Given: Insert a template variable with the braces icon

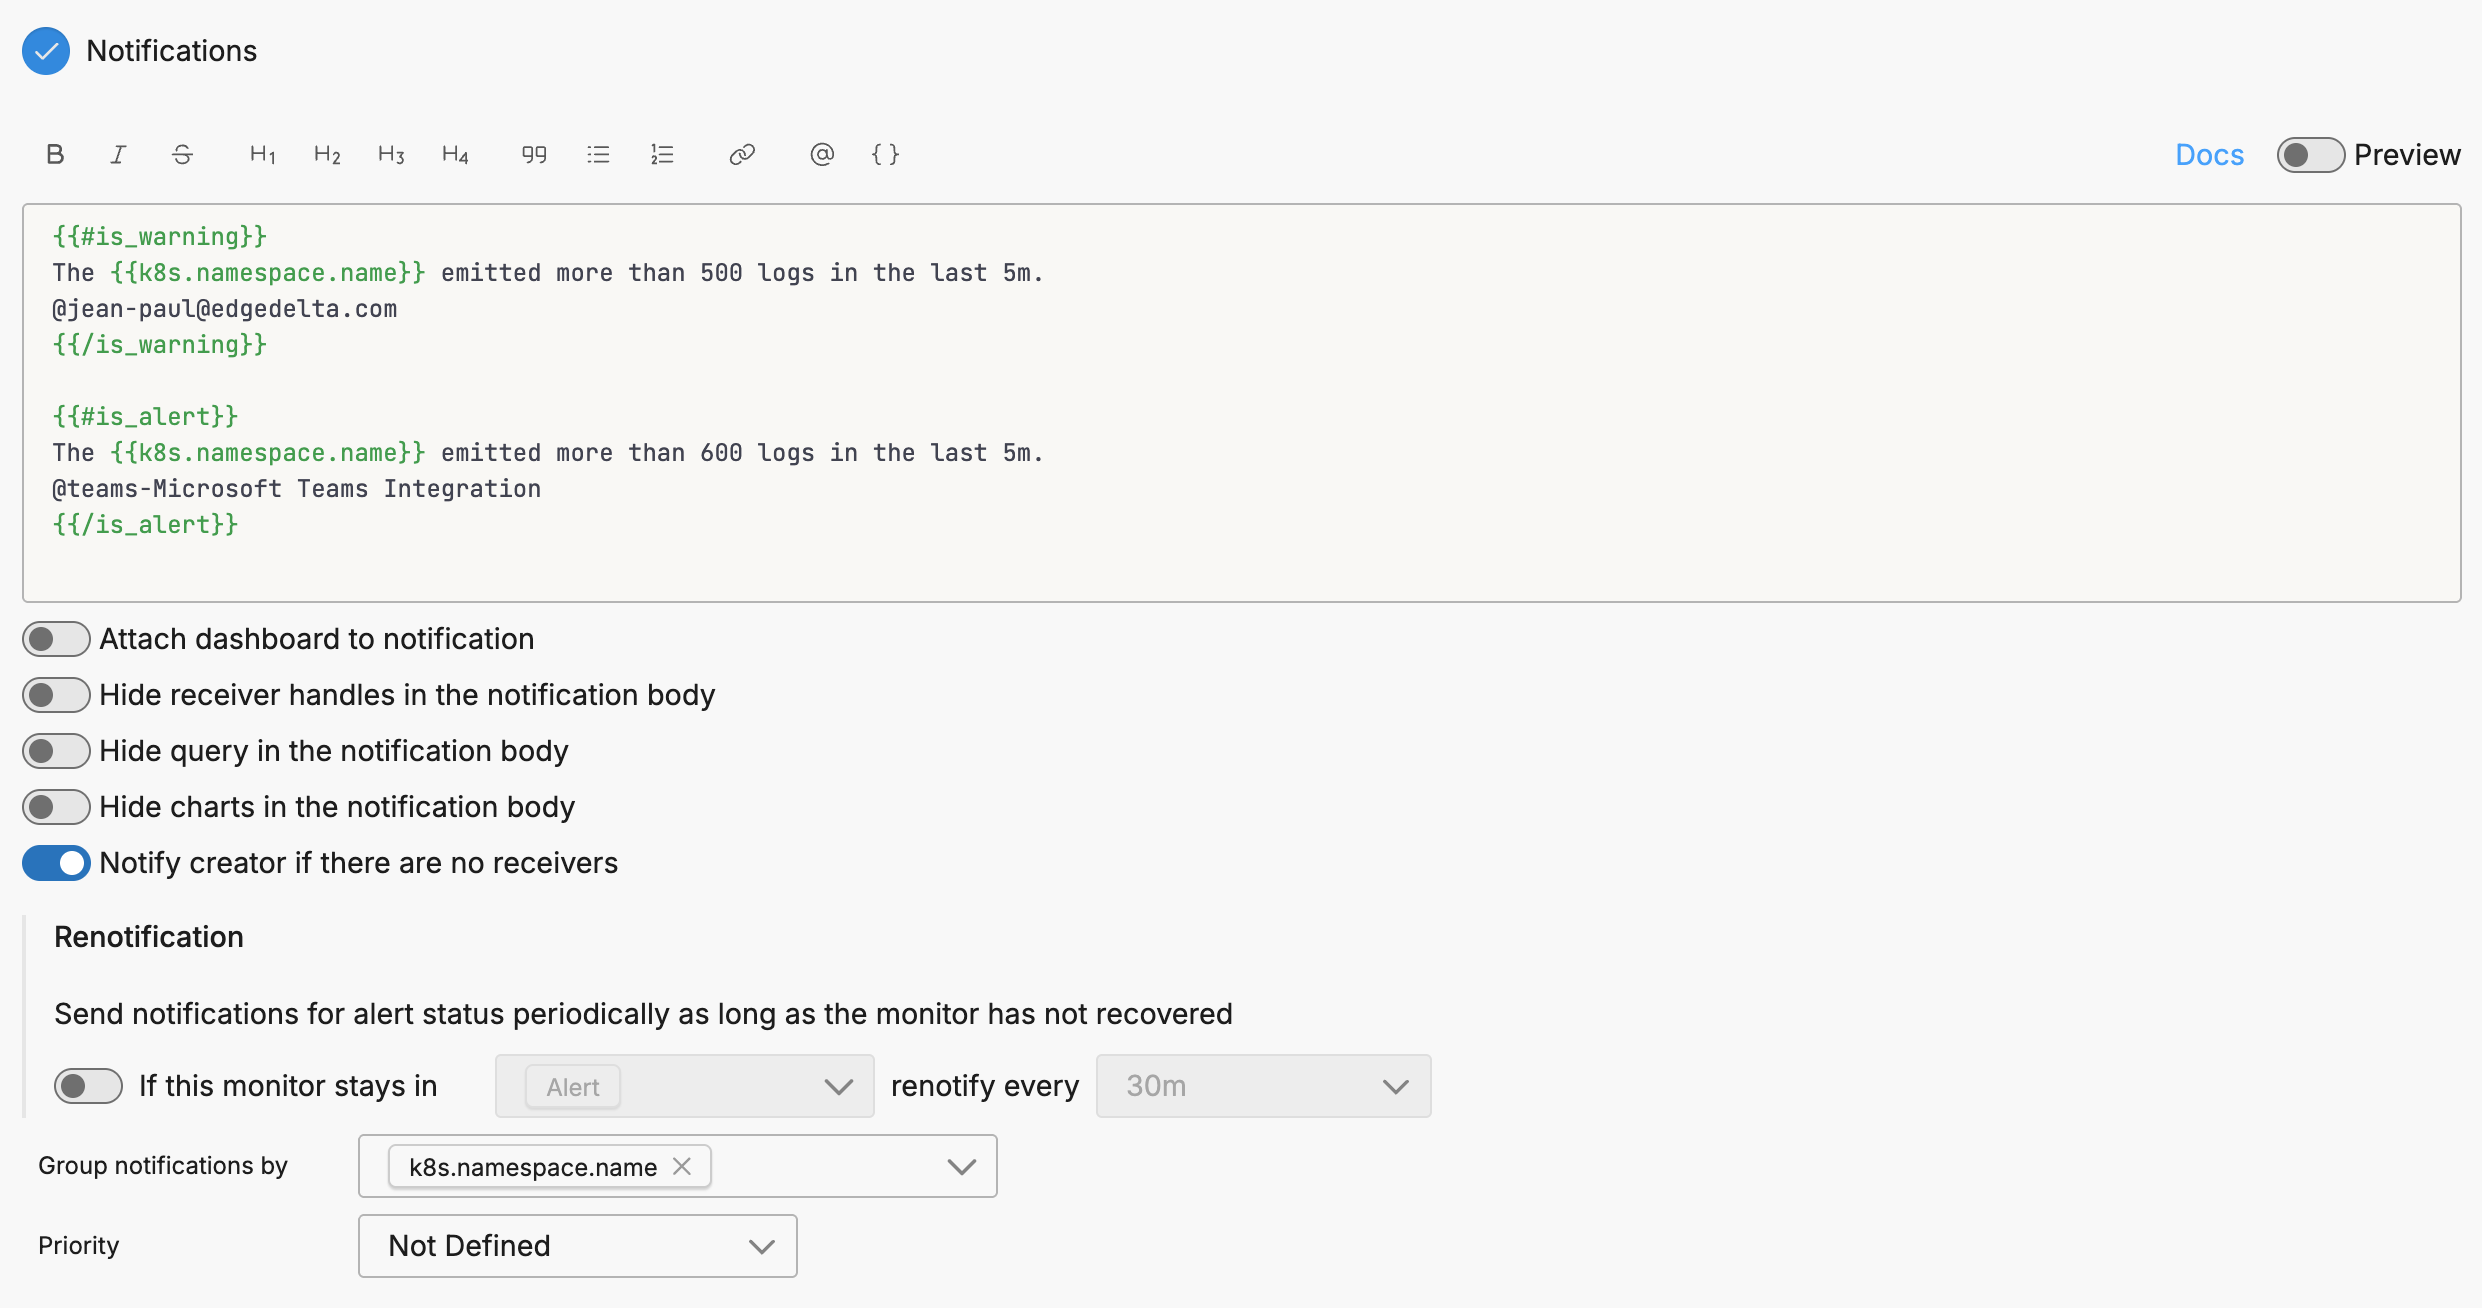Looking at the screenshot, I should click(x=884, y=154).
